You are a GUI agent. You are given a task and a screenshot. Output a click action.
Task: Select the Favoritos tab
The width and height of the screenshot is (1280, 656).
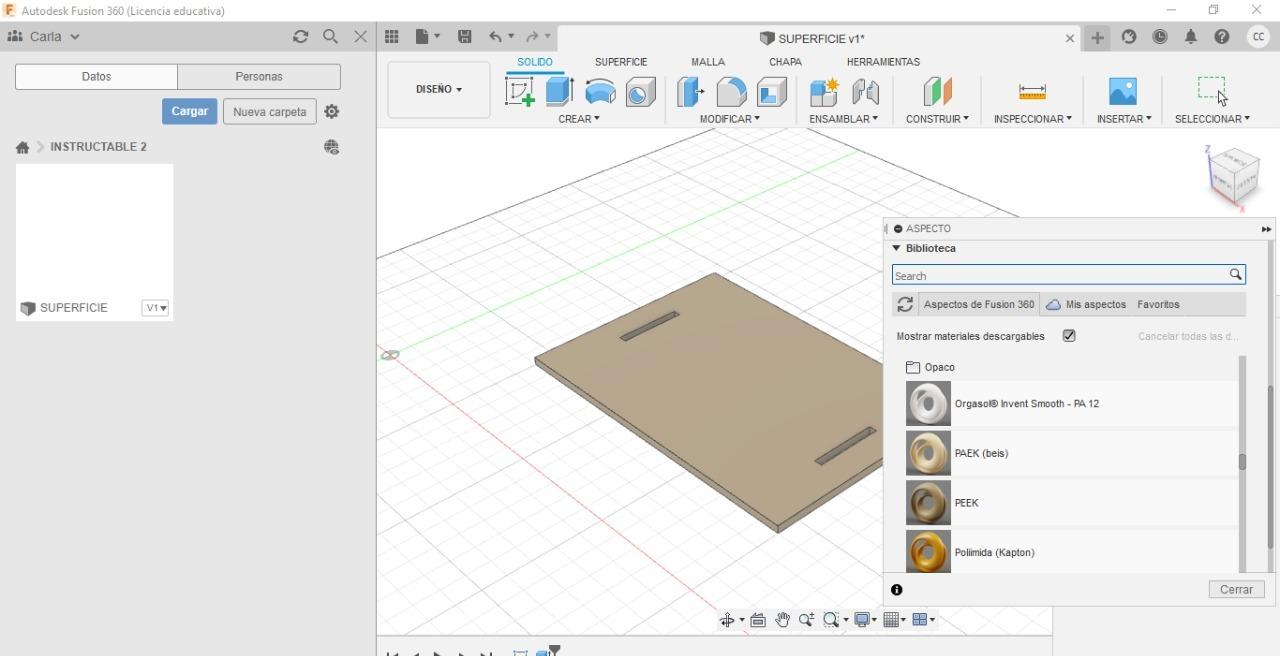click(x=1158, y=304)
